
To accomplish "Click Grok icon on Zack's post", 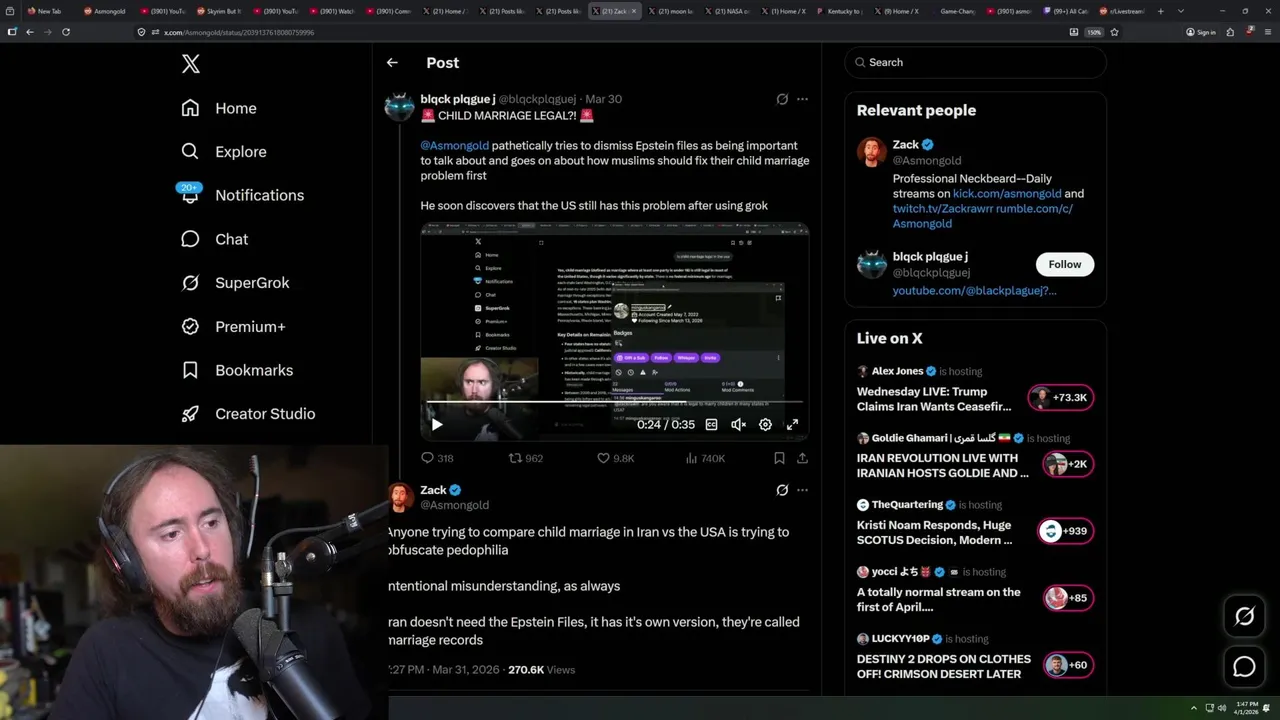I will click(782, 490).
